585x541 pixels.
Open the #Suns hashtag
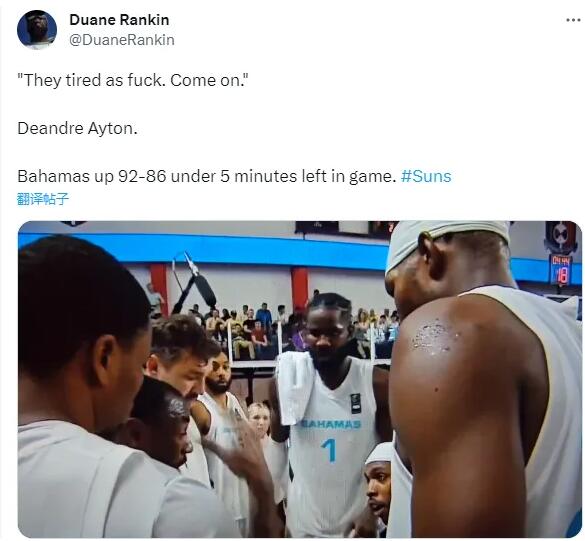coord(426,176)
